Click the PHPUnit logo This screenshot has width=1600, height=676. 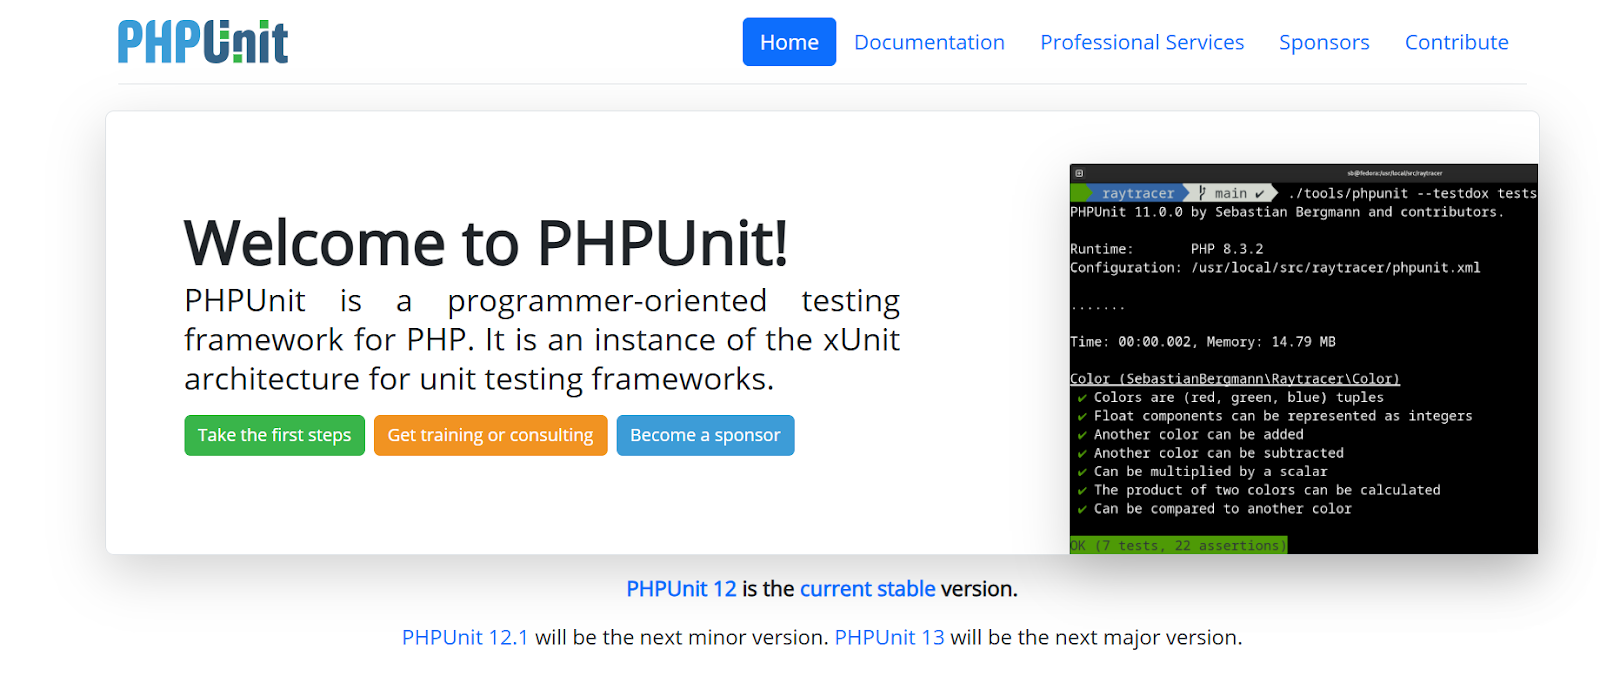pos(203,42)
